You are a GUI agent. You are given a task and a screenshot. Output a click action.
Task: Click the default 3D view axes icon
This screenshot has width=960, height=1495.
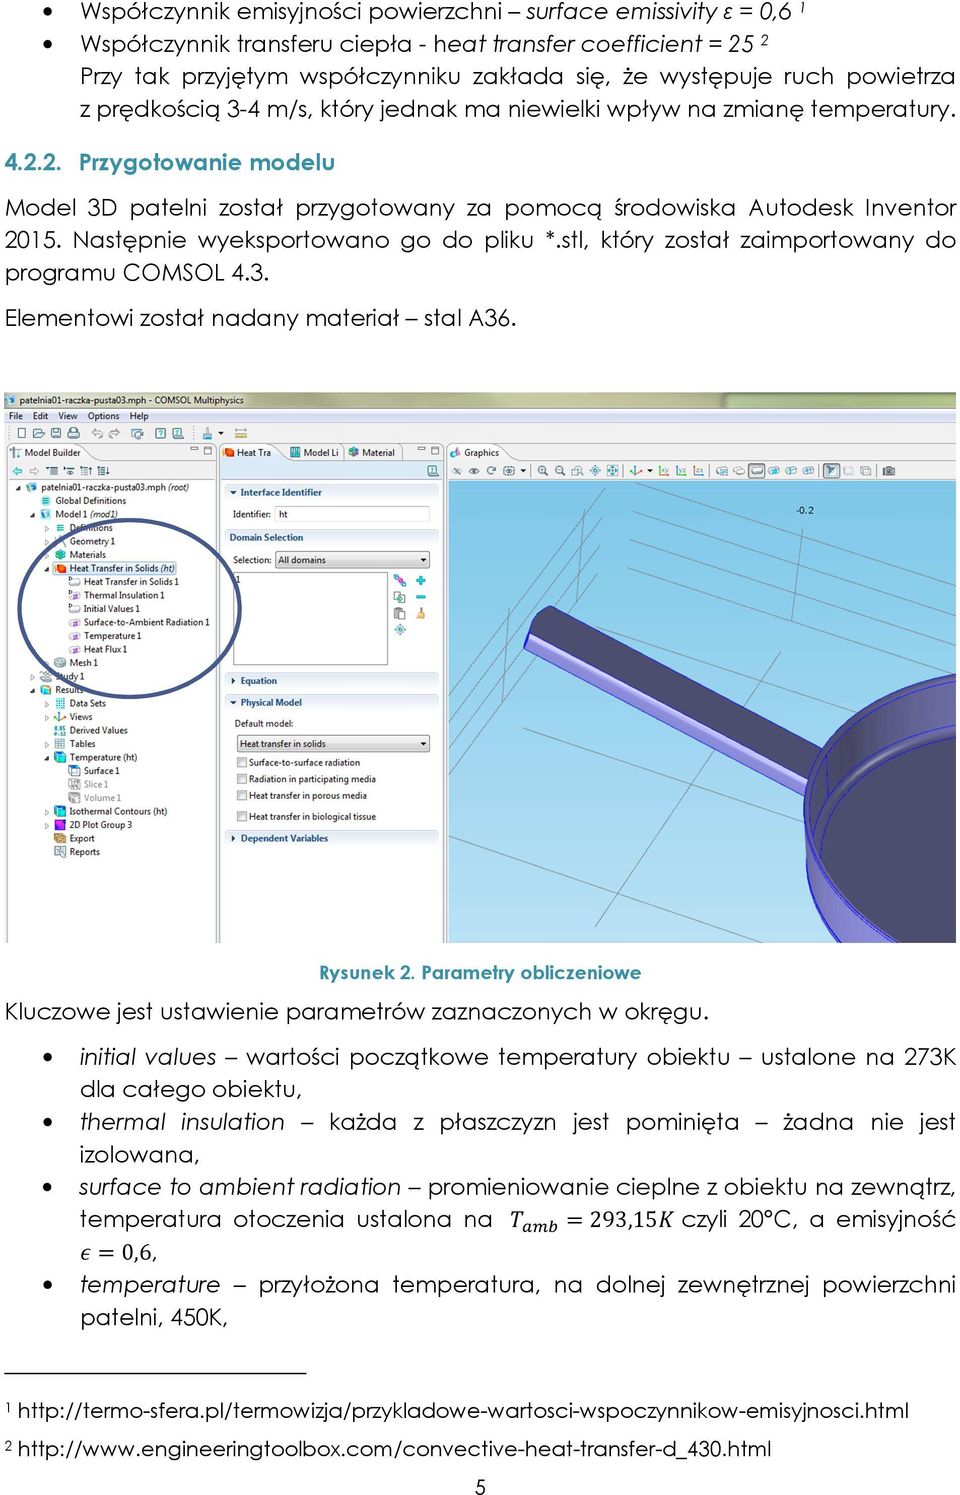point(636,470)
